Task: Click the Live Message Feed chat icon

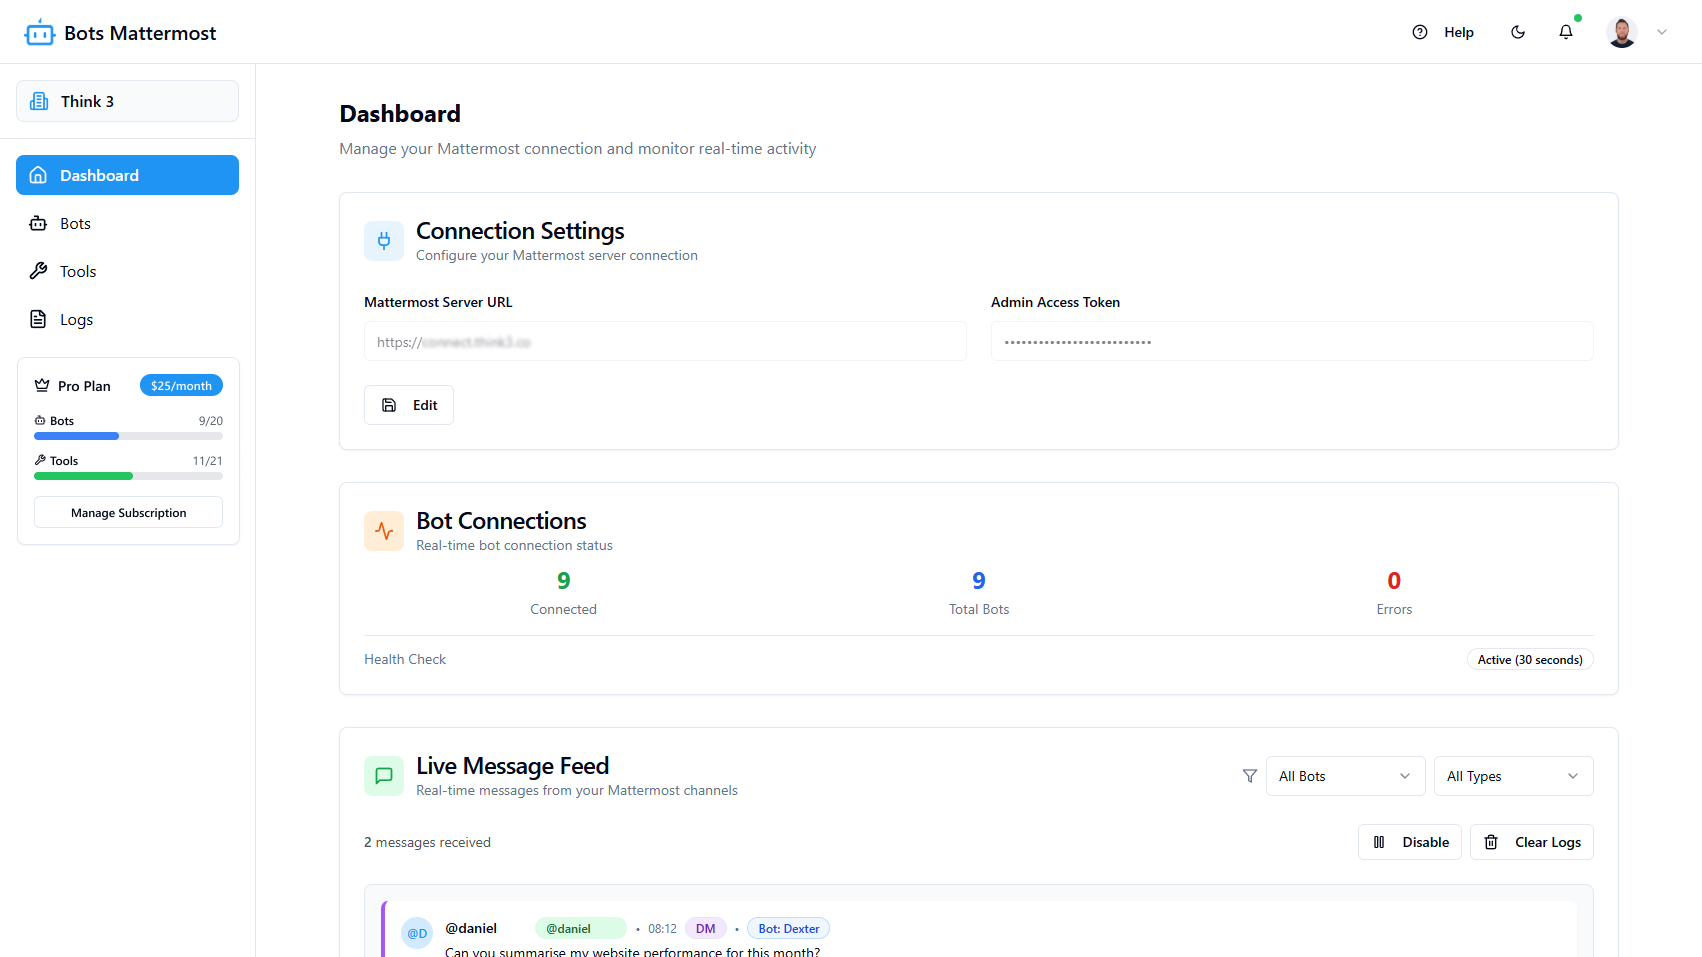Action: coord(384,776)
